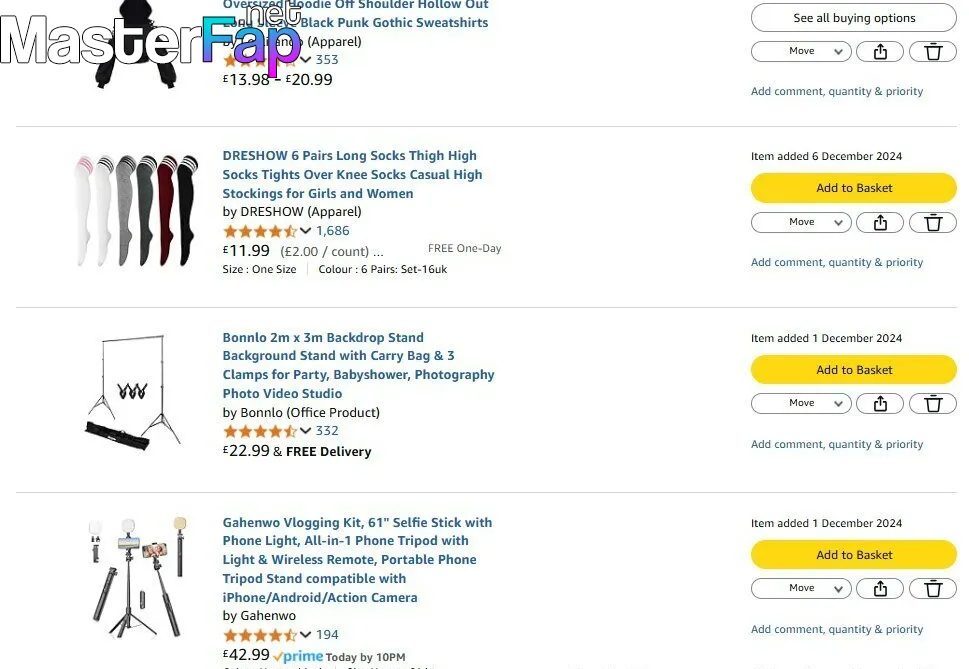Share the Bonnlo Backdrop Stand item
Viewport: 969px width, 669px height.
pyautogui.click(x=880, y=403)
